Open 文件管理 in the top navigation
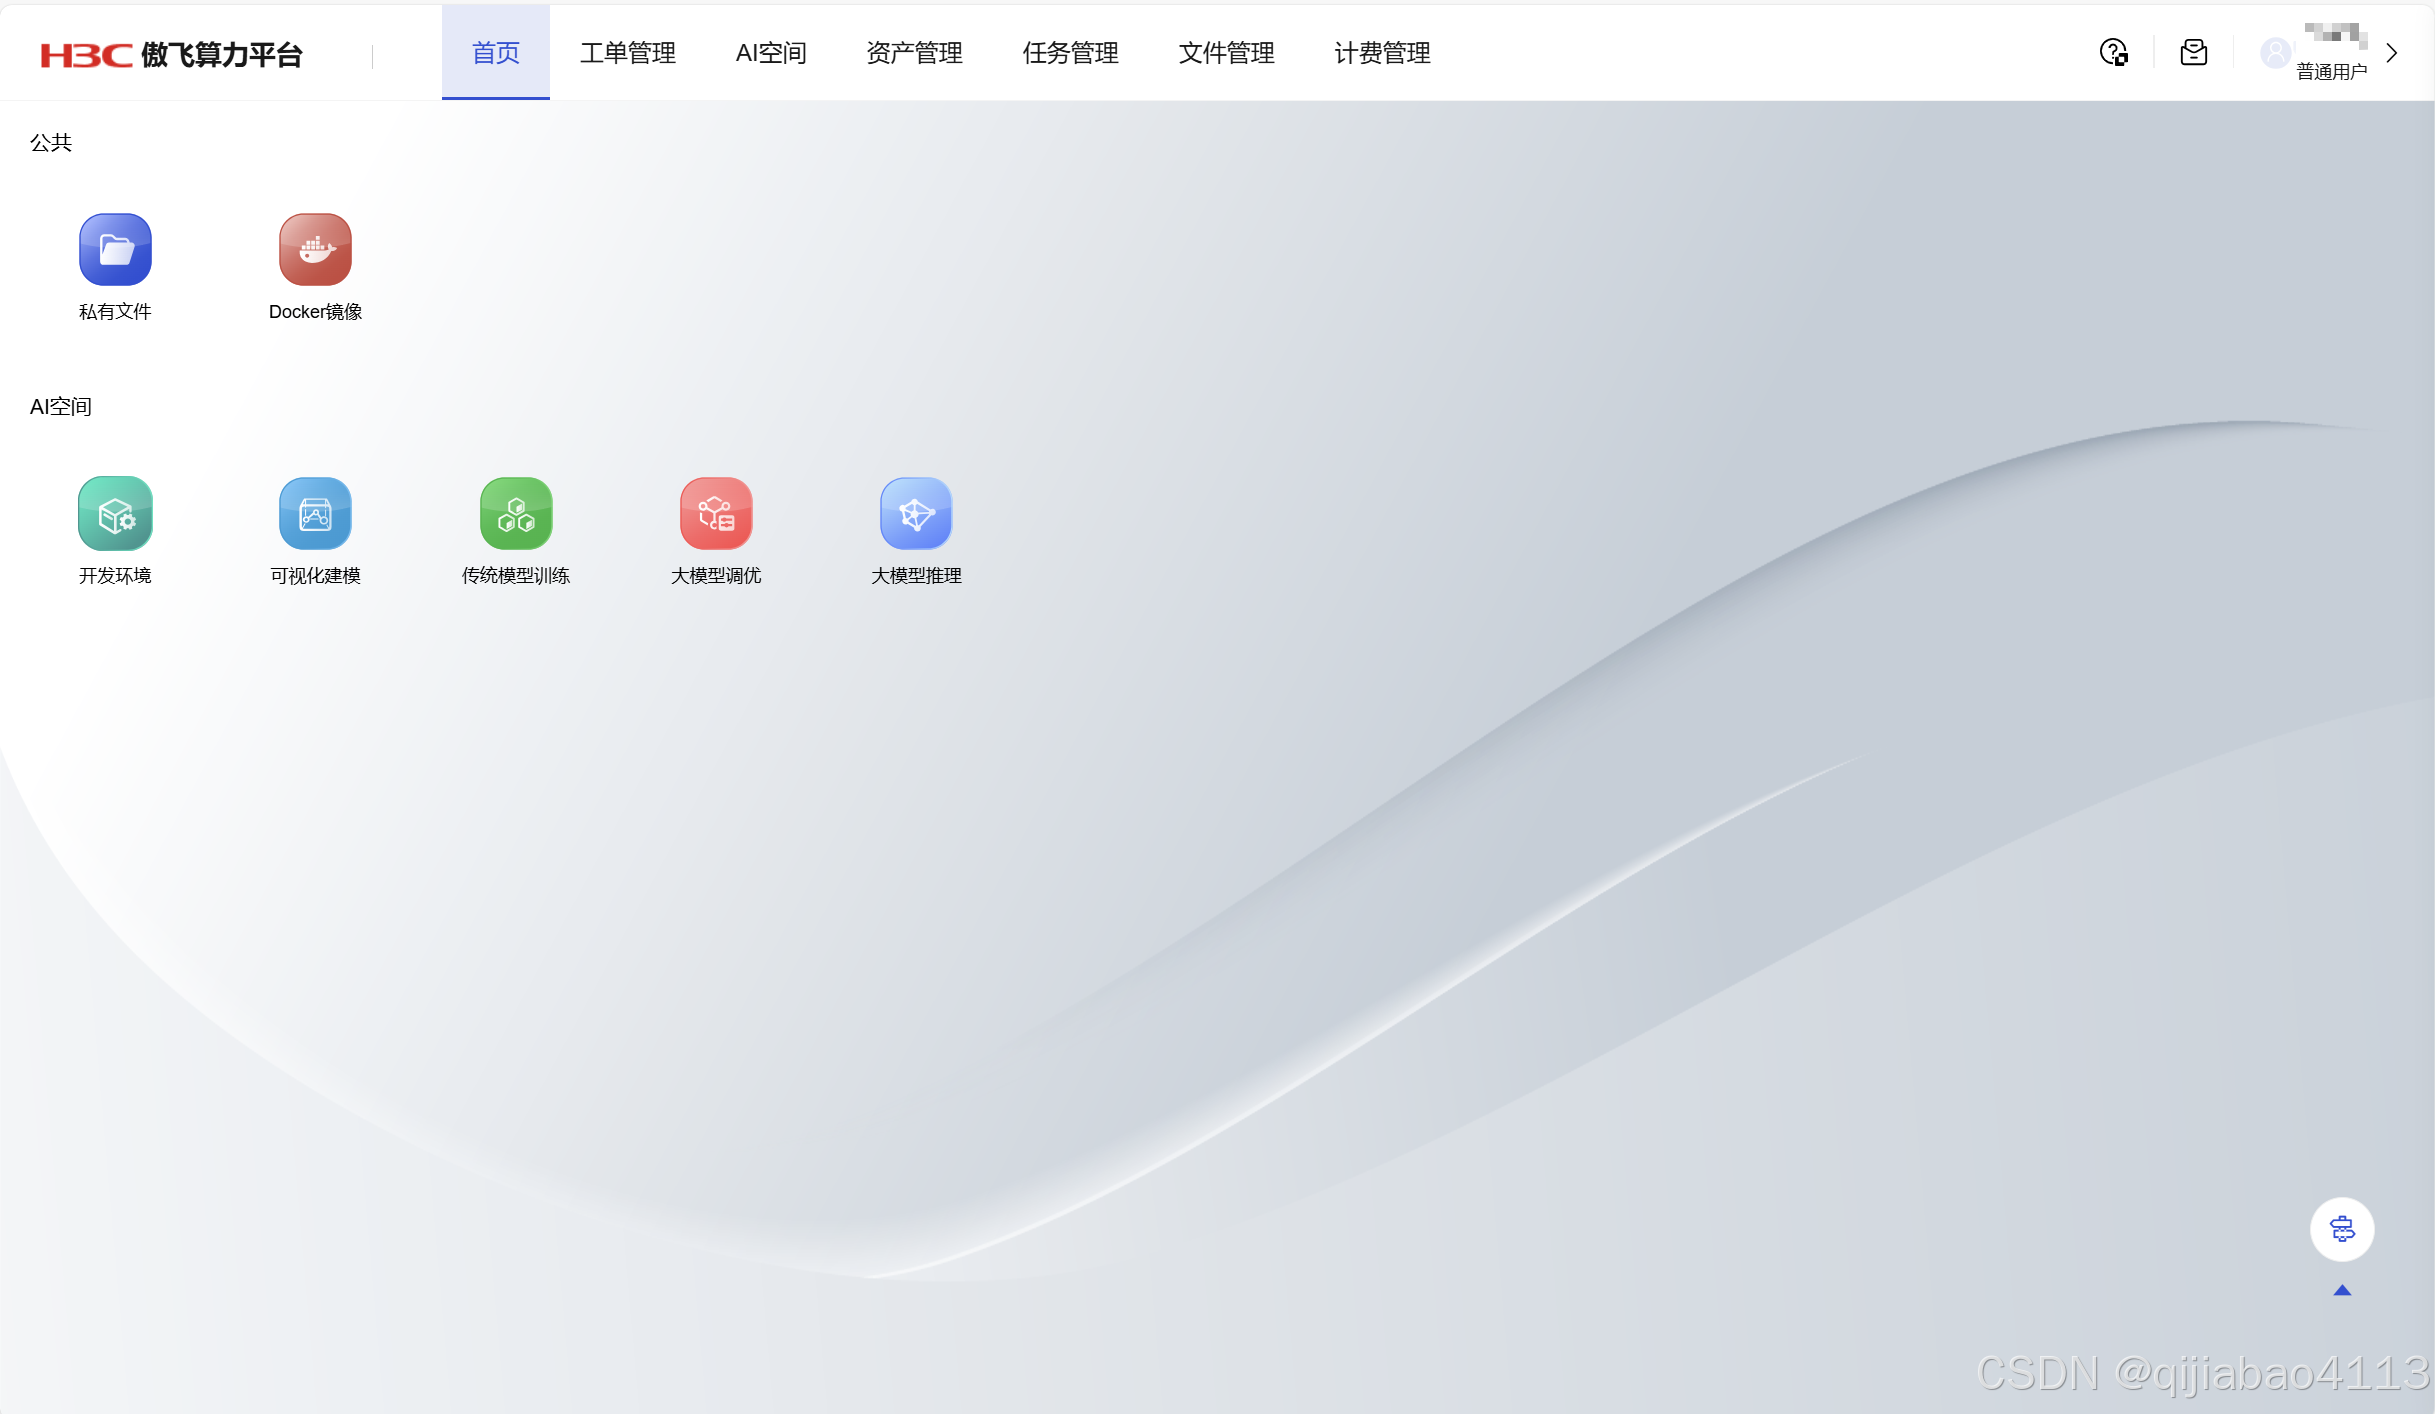The image size is (2435, 1414). coord(1226,53)
